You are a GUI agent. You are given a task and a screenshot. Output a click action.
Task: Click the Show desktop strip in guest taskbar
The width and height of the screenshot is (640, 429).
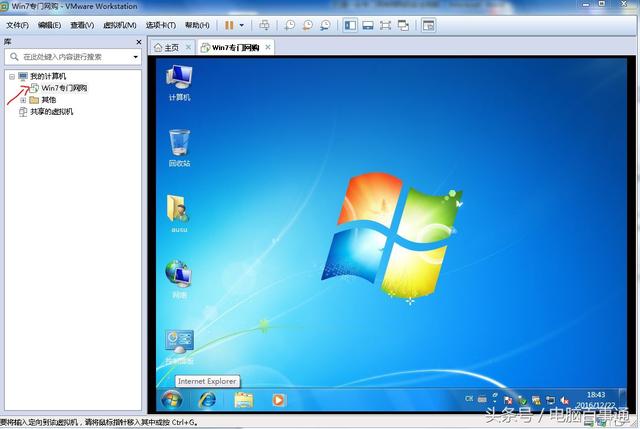click(x=622, y=400)
